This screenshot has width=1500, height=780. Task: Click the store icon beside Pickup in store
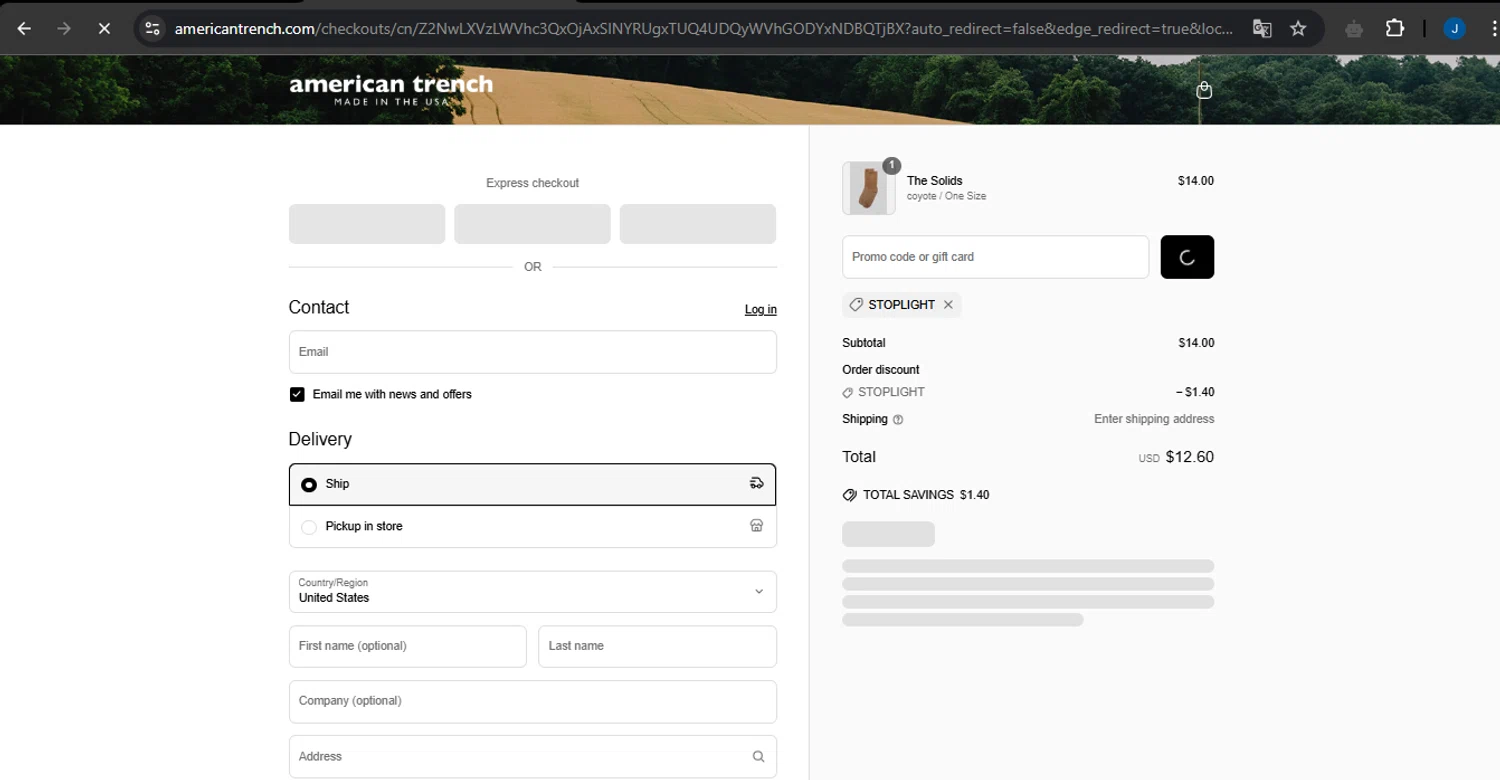click(x=756, y=526)
